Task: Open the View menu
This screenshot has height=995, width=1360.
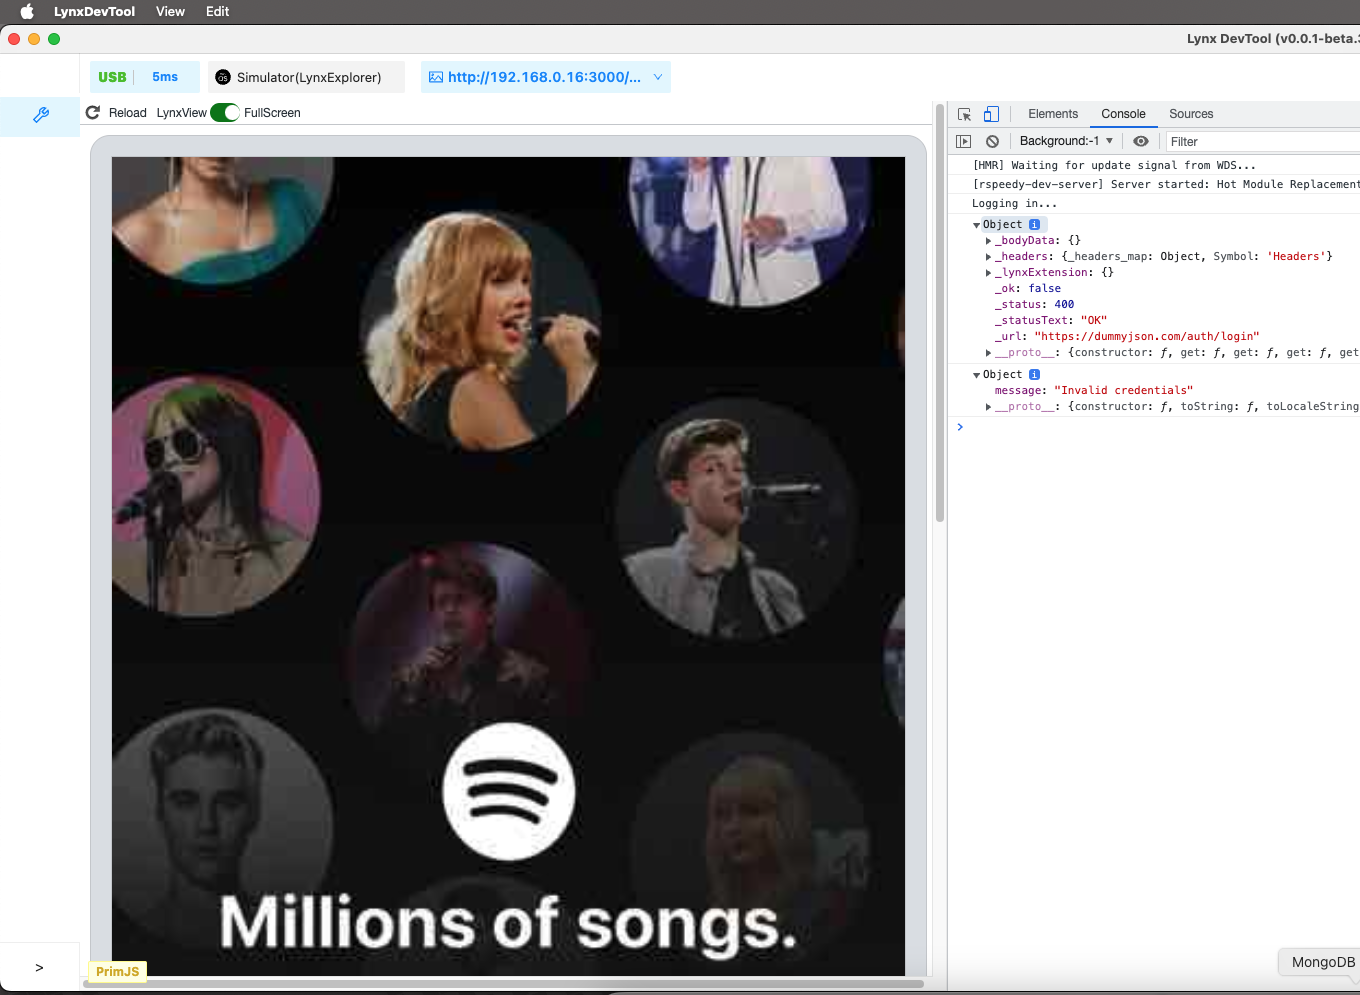Action: (170, 12)
